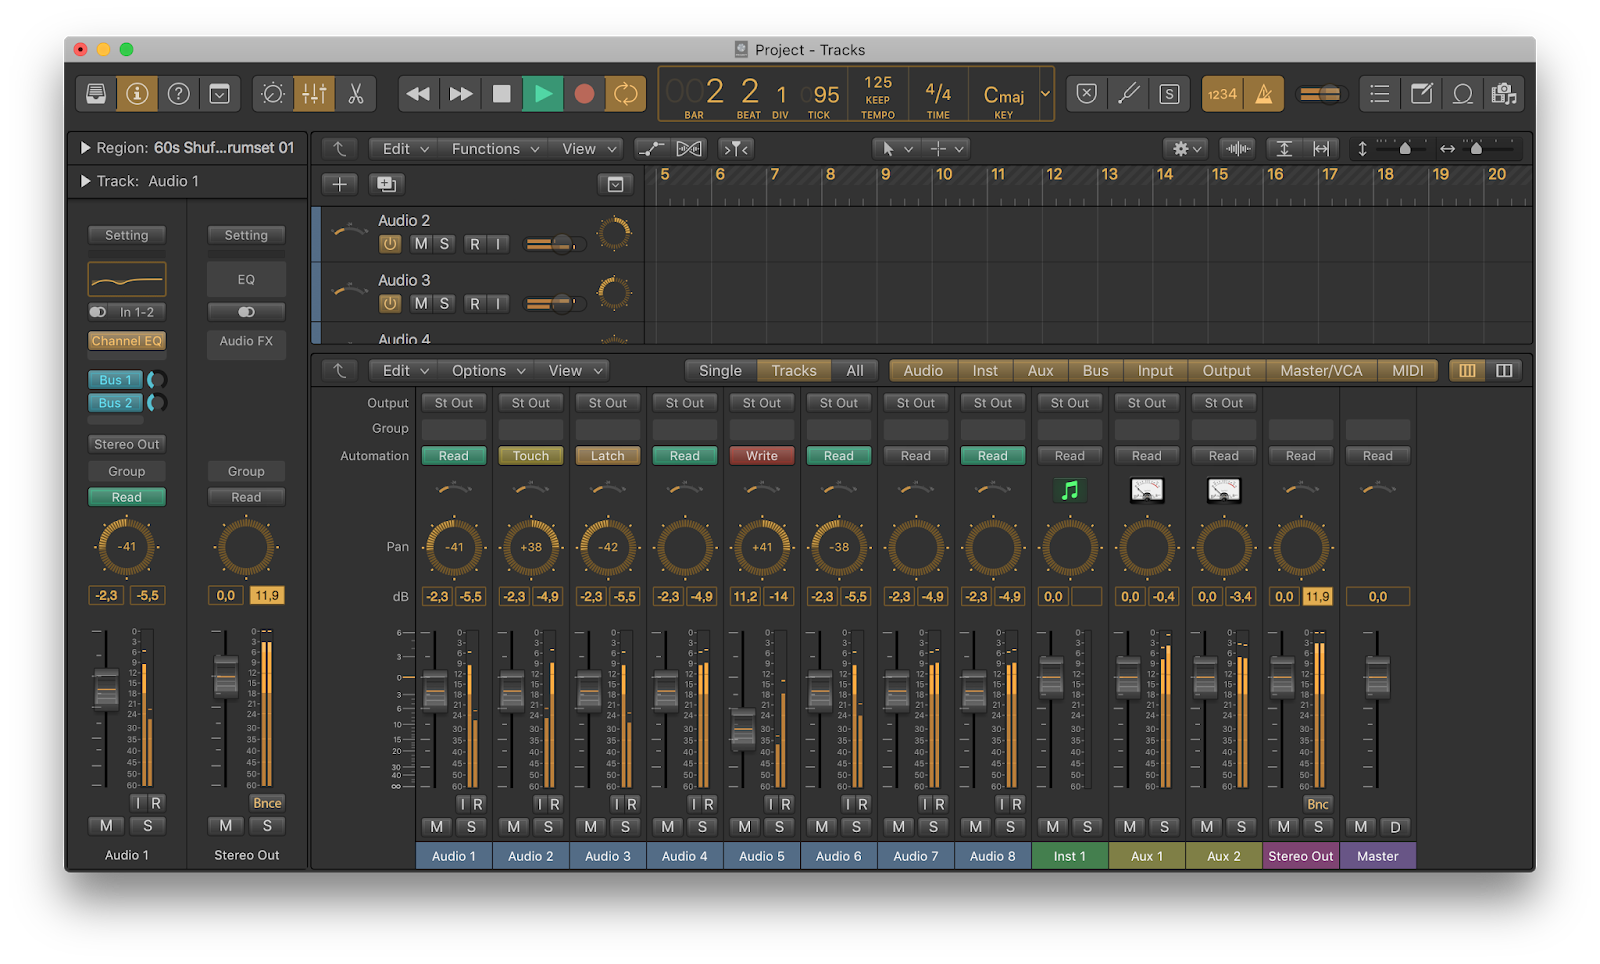Image resolution: width=1600 pixels, height=964 pixels.
Task: Start recording with the red Record button
Action: tap(584, 94)
